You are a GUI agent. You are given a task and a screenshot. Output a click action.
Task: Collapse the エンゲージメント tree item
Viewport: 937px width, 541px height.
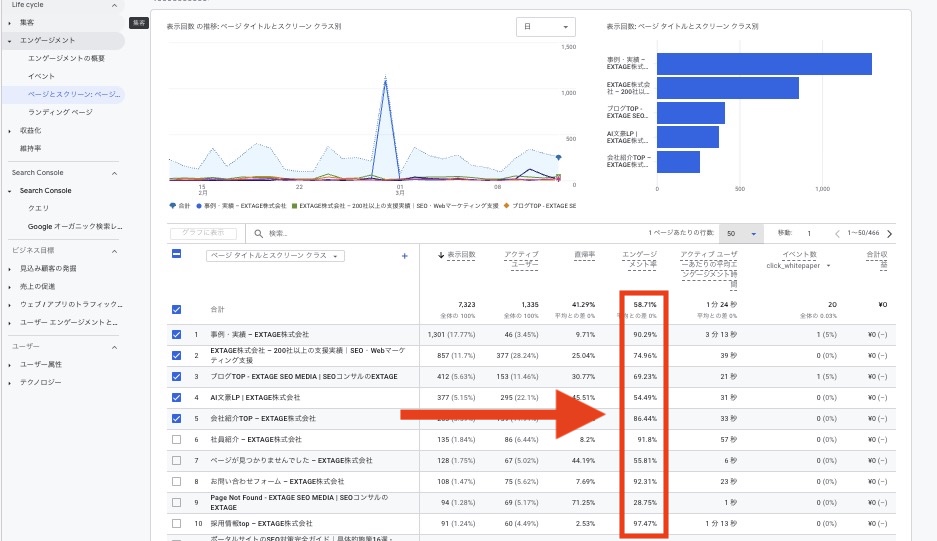pyautogui.click(x=10, y=41)
